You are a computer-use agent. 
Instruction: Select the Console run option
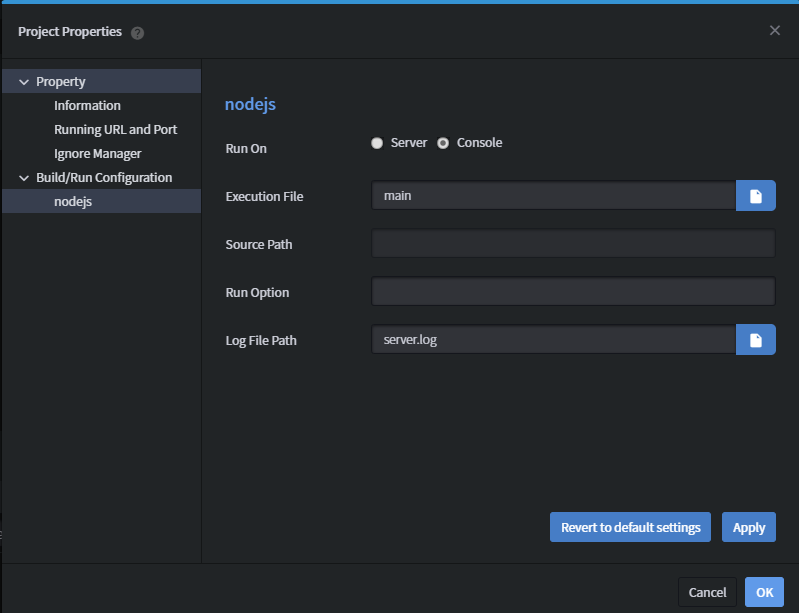point(443,143)
